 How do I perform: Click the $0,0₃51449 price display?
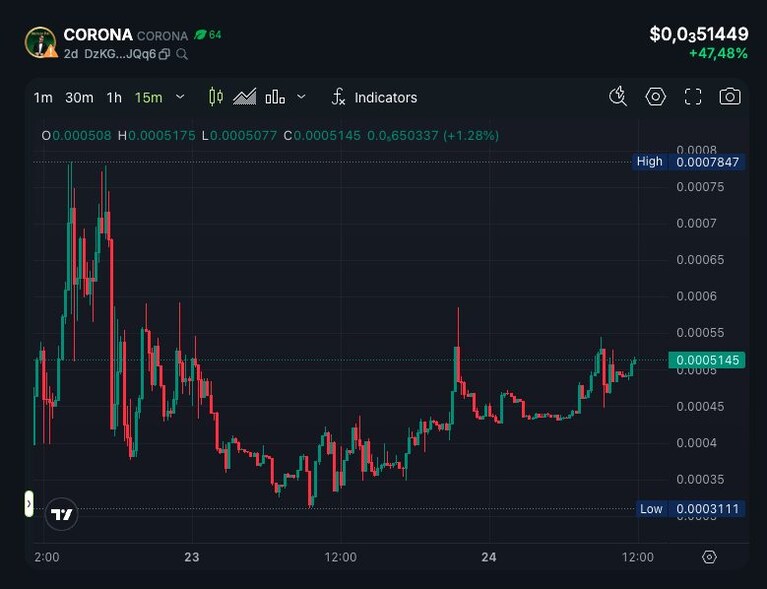pos(699,34)
